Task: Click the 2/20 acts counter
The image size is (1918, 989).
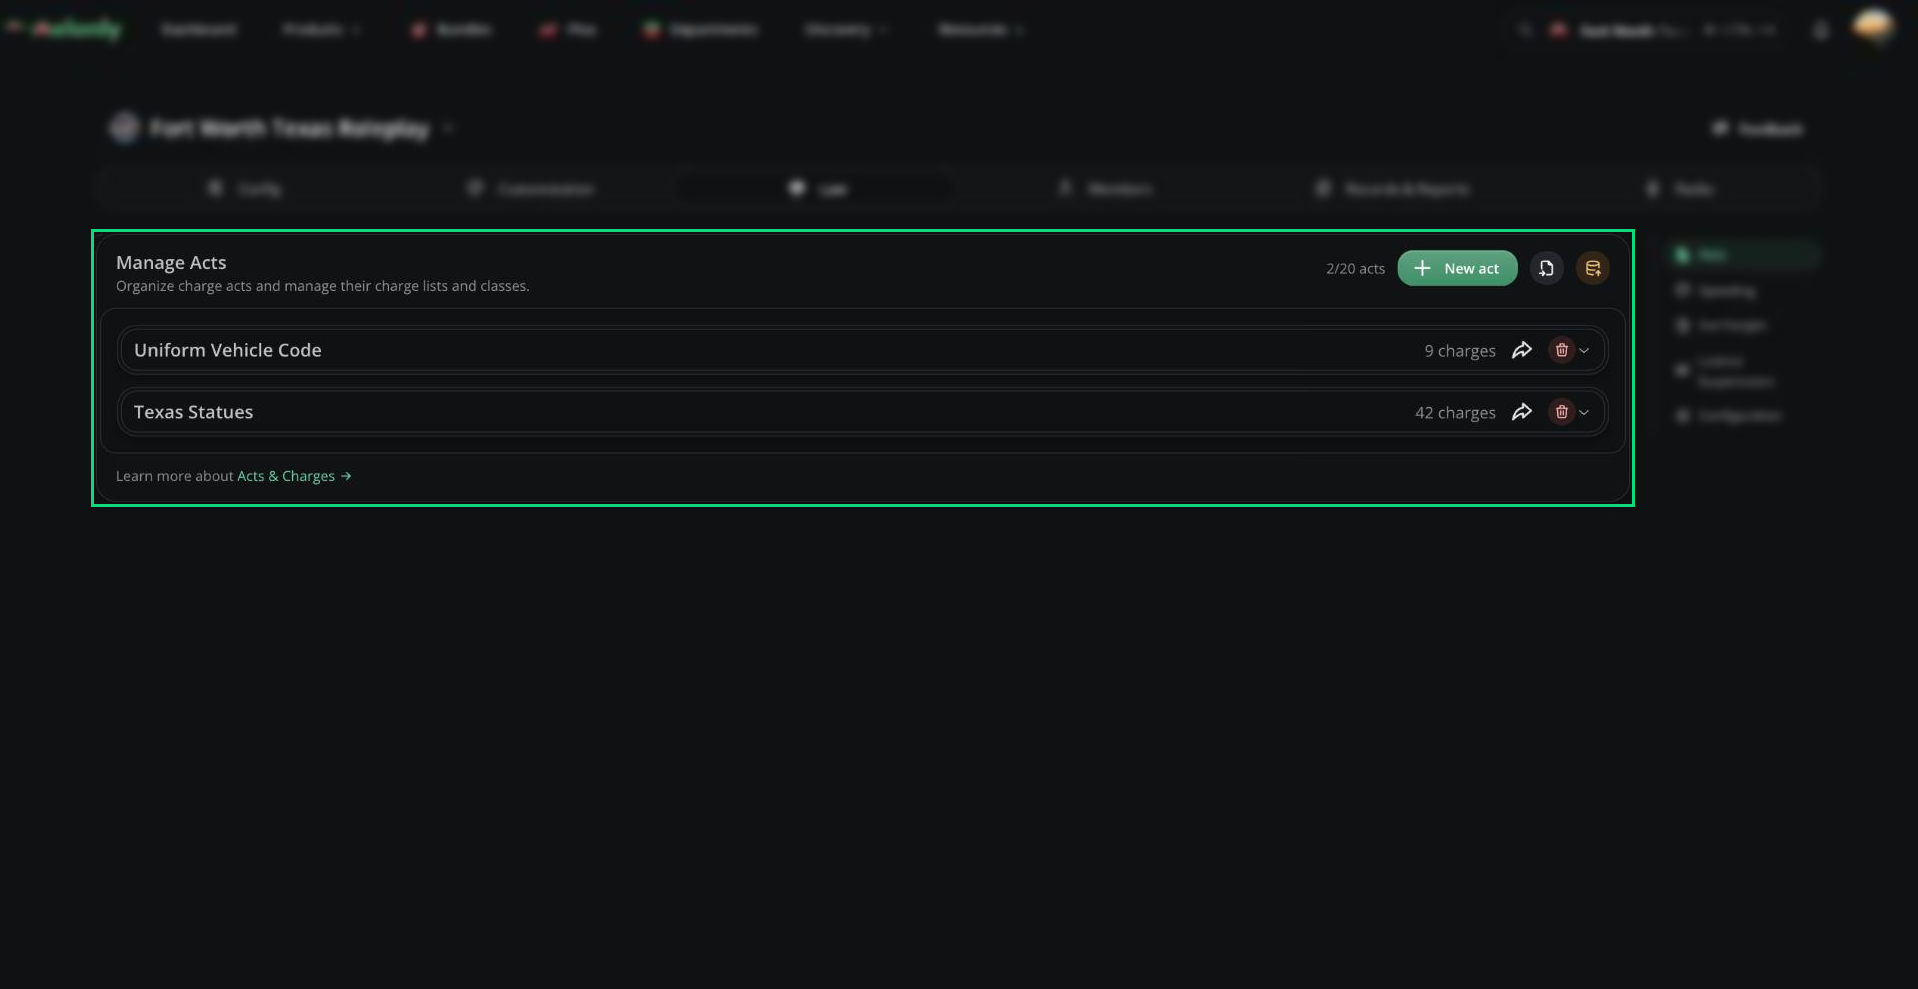Action: (1355, 269)
